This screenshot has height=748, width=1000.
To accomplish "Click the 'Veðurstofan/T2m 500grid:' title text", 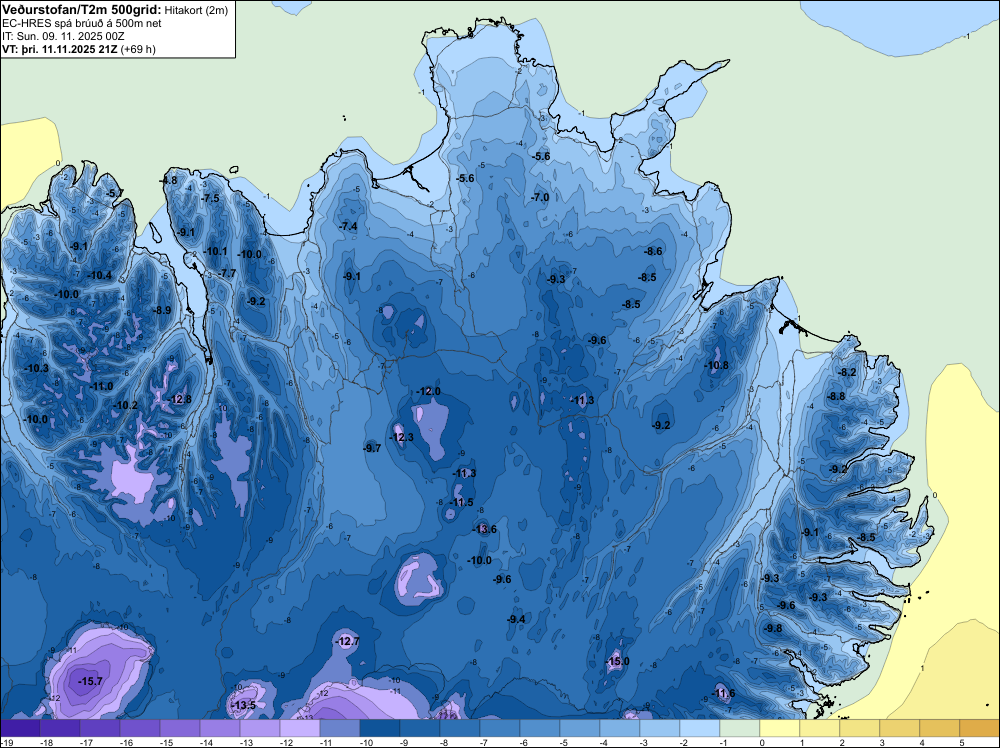I will (x=81, y=10).
